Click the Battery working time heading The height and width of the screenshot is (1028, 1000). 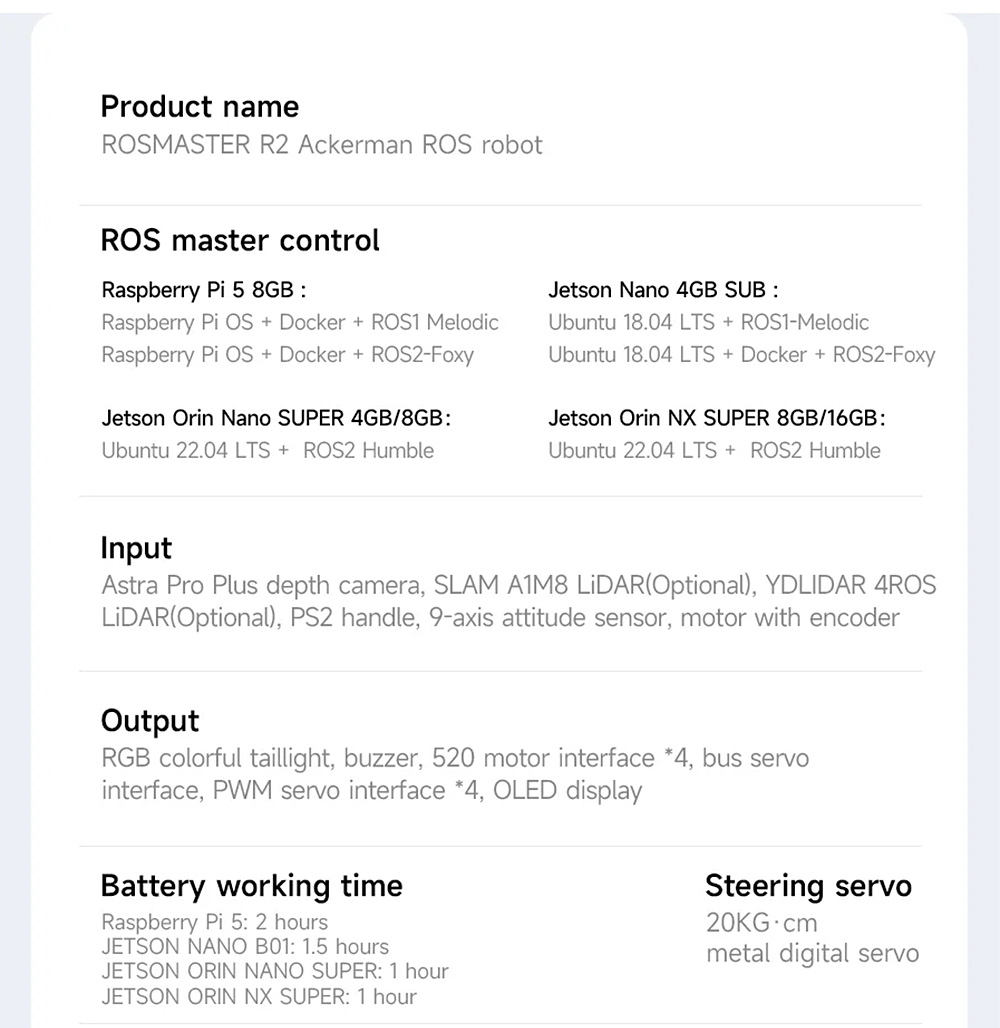(252, 886)
